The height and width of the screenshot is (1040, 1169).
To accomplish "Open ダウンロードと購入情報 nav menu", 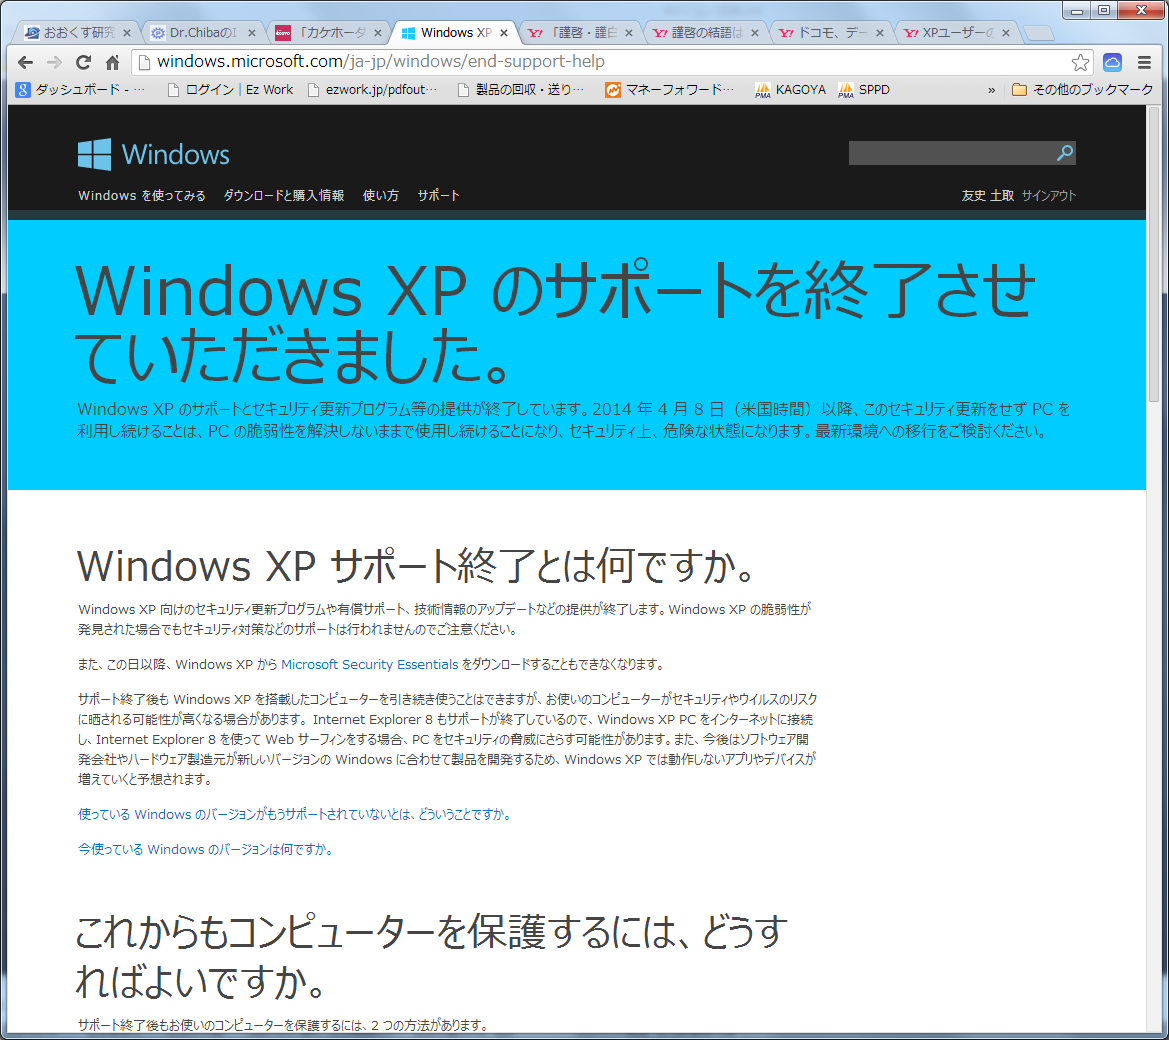I will [x=284, y=196].
